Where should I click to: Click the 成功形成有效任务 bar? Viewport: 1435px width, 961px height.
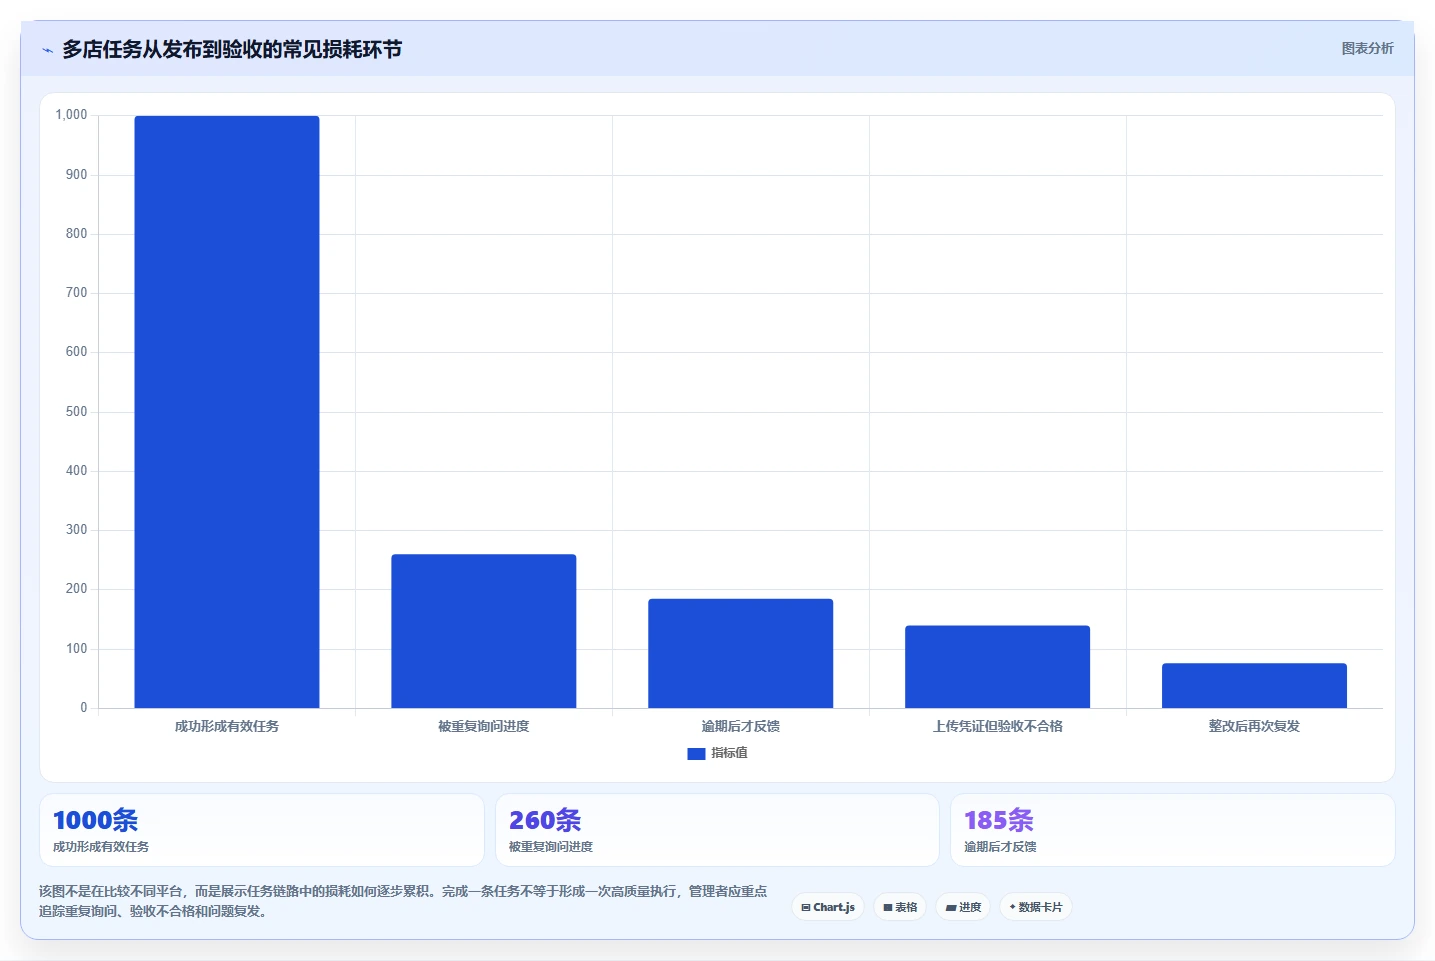click(x=227, y=412)
